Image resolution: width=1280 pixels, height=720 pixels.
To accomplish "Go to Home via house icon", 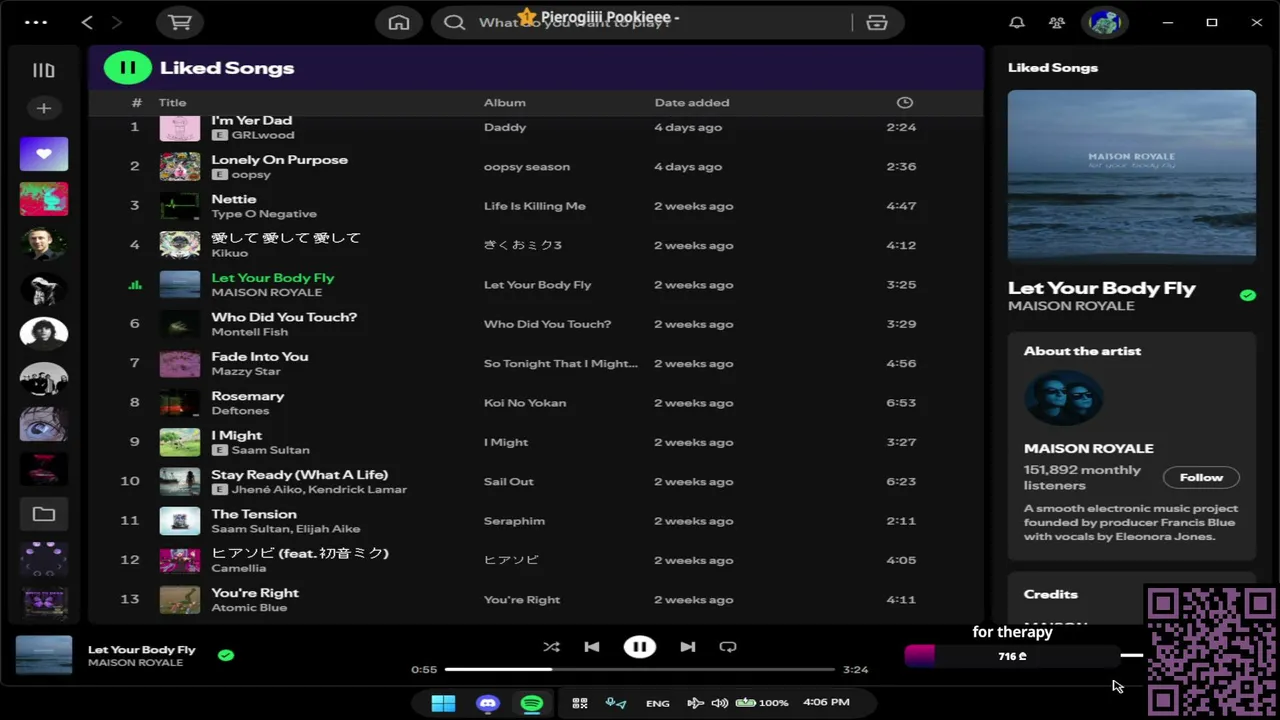I will tap(399, 22).
